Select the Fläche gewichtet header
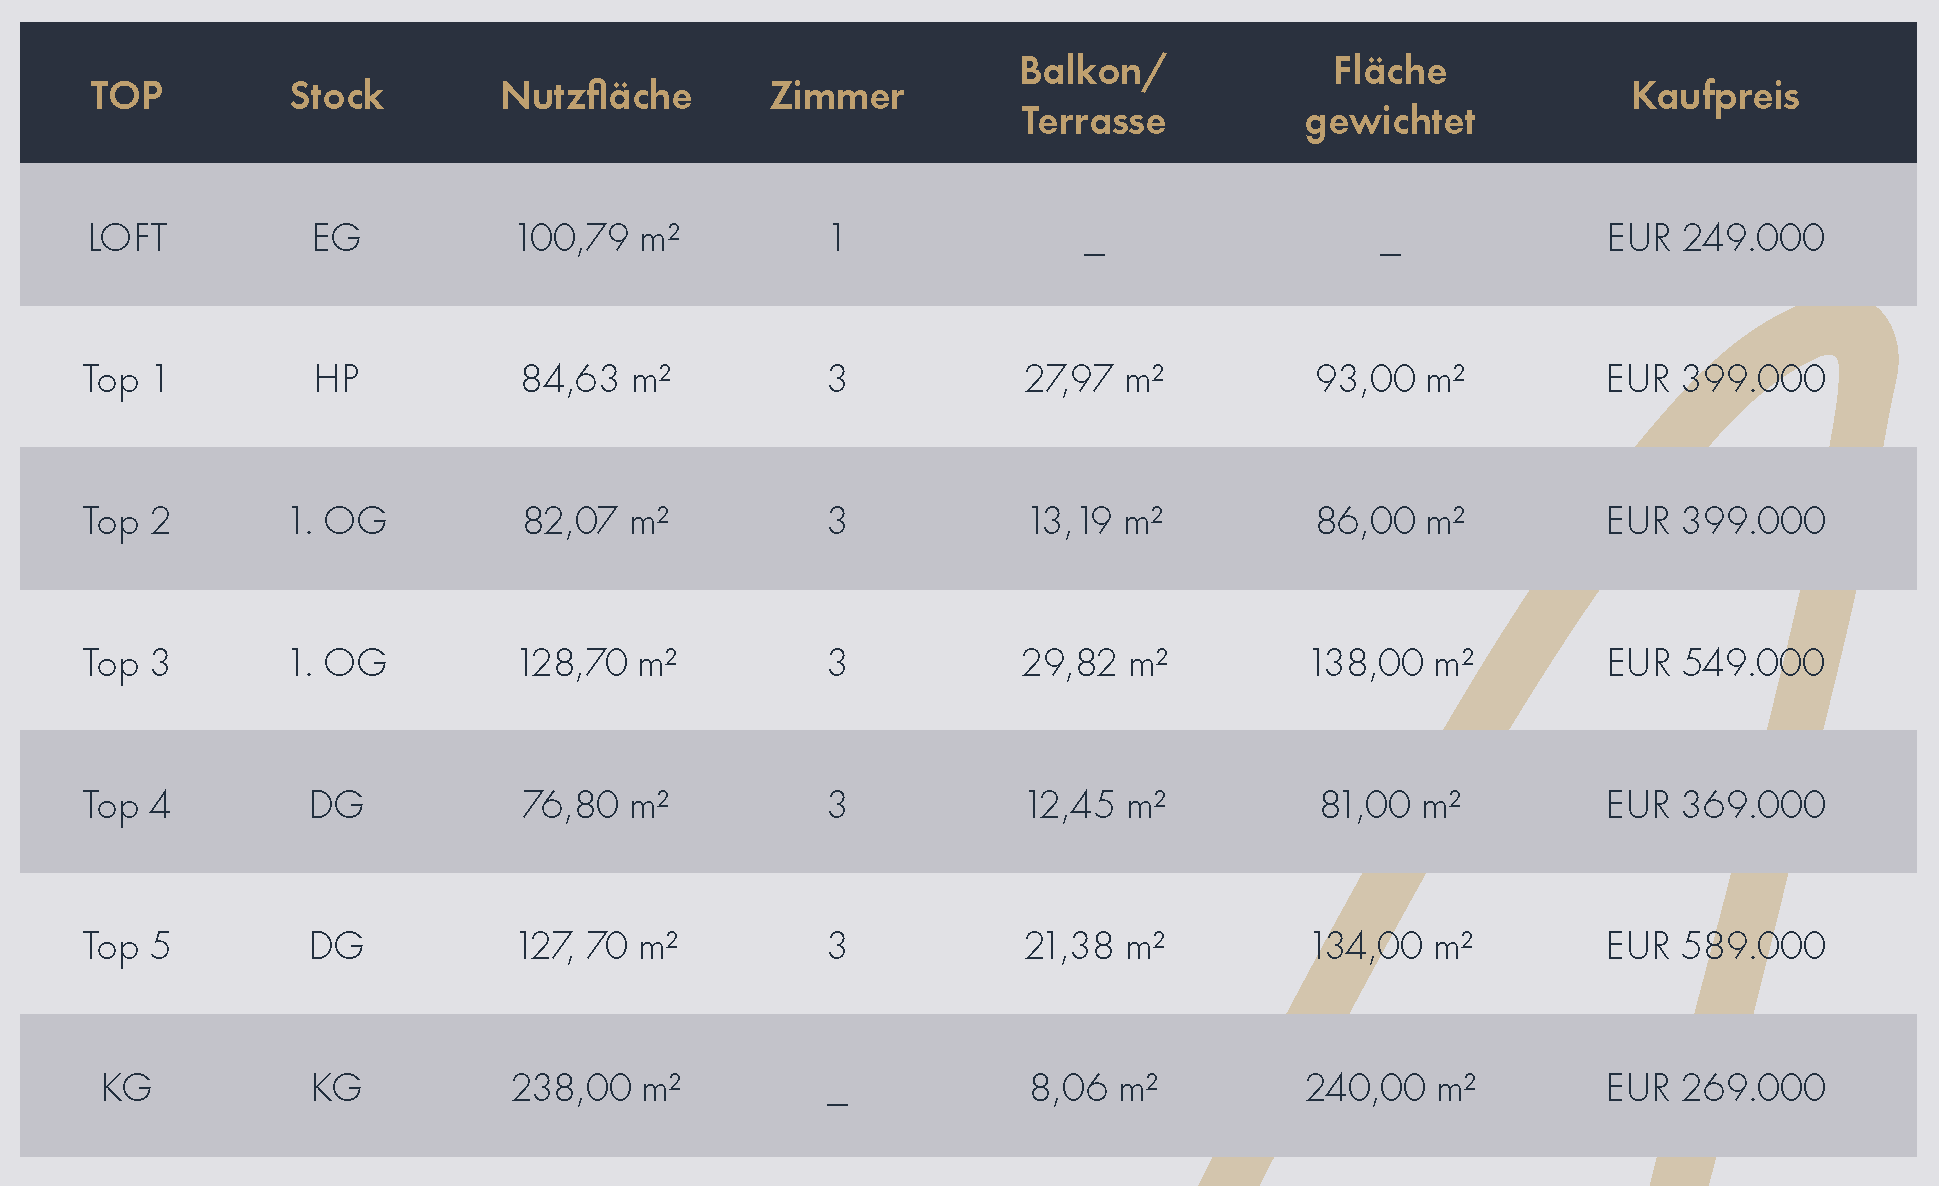This screenshot has height=1186, width=1939. click(1390, 96)
